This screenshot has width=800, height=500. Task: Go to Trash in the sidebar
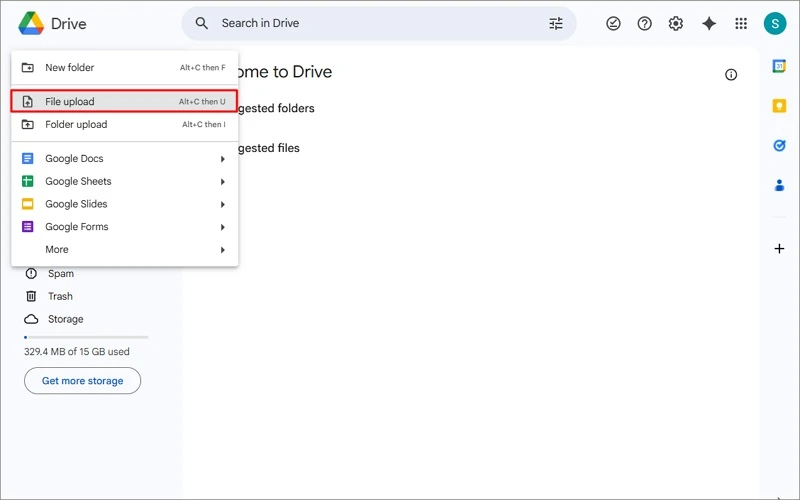(x=60, y=296)
